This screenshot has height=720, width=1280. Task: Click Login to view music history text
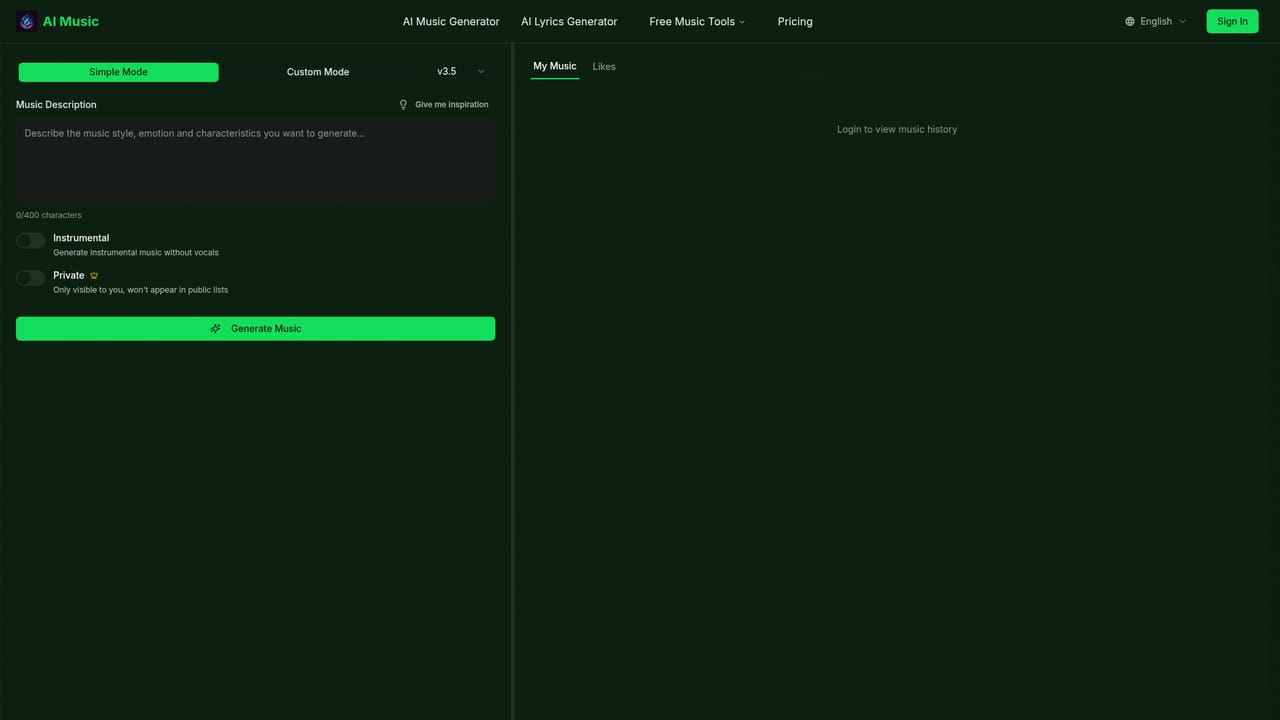click(x=897, y=129)
